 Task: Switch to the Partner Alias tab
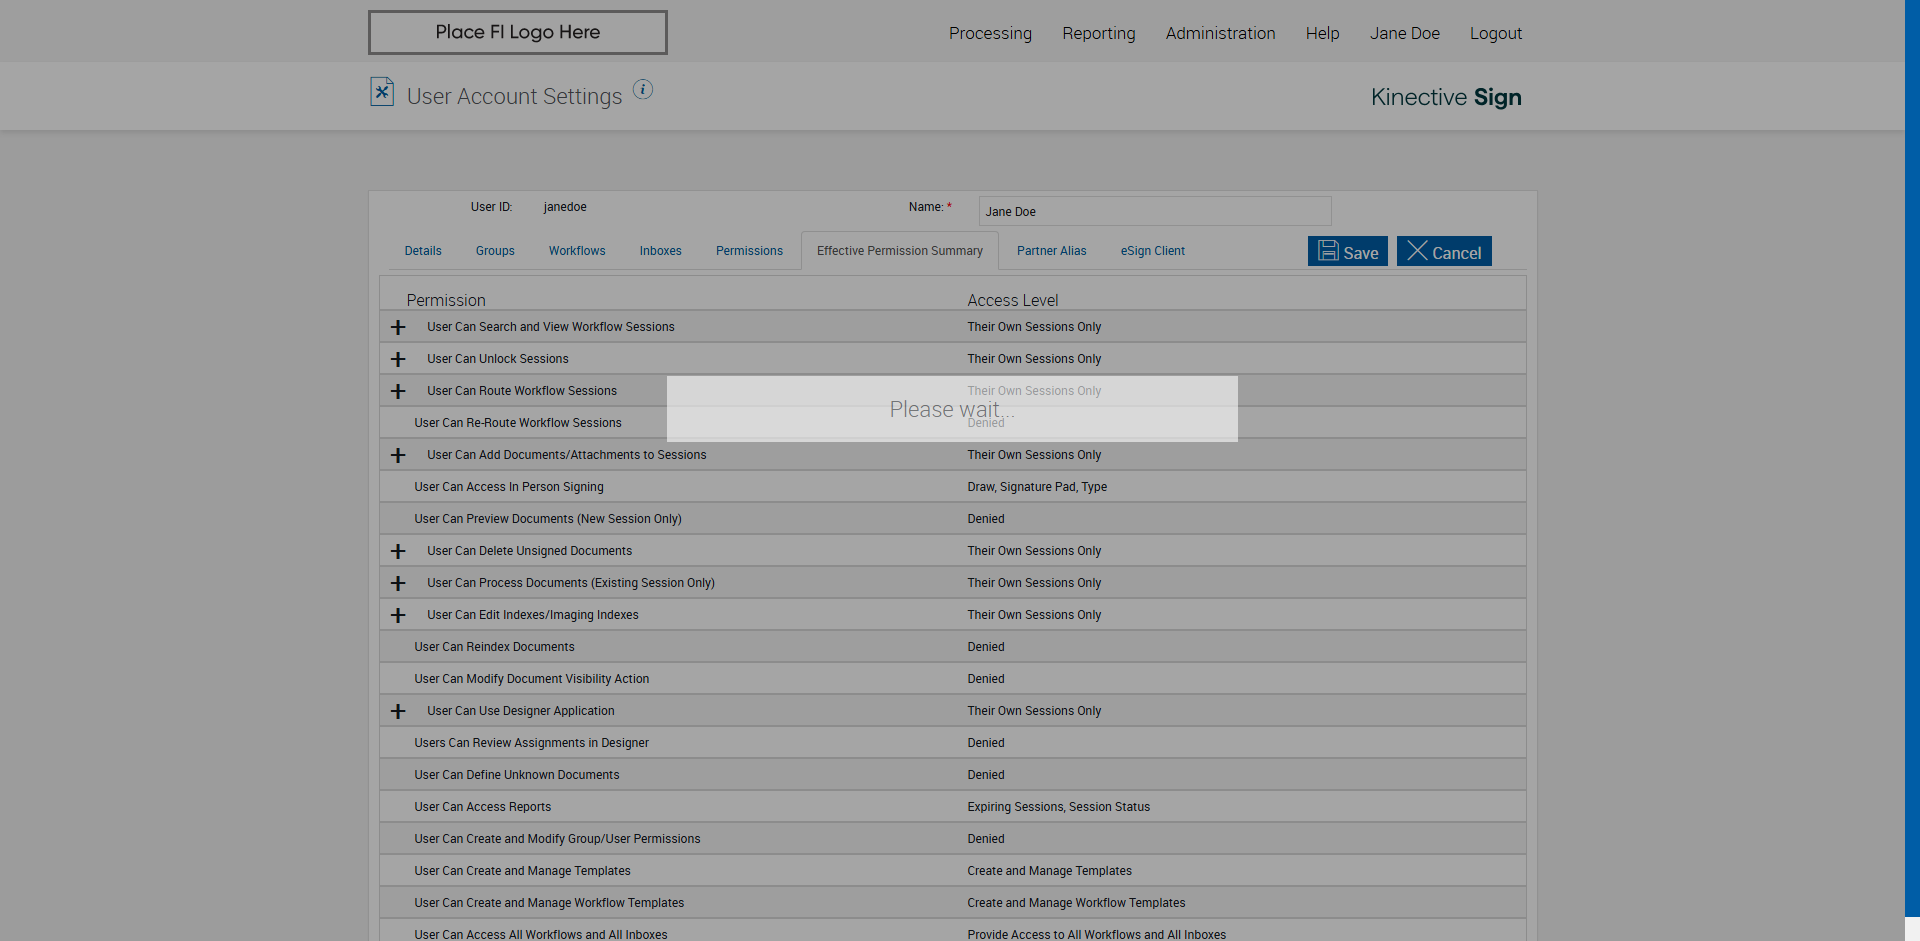(1052, 251)
